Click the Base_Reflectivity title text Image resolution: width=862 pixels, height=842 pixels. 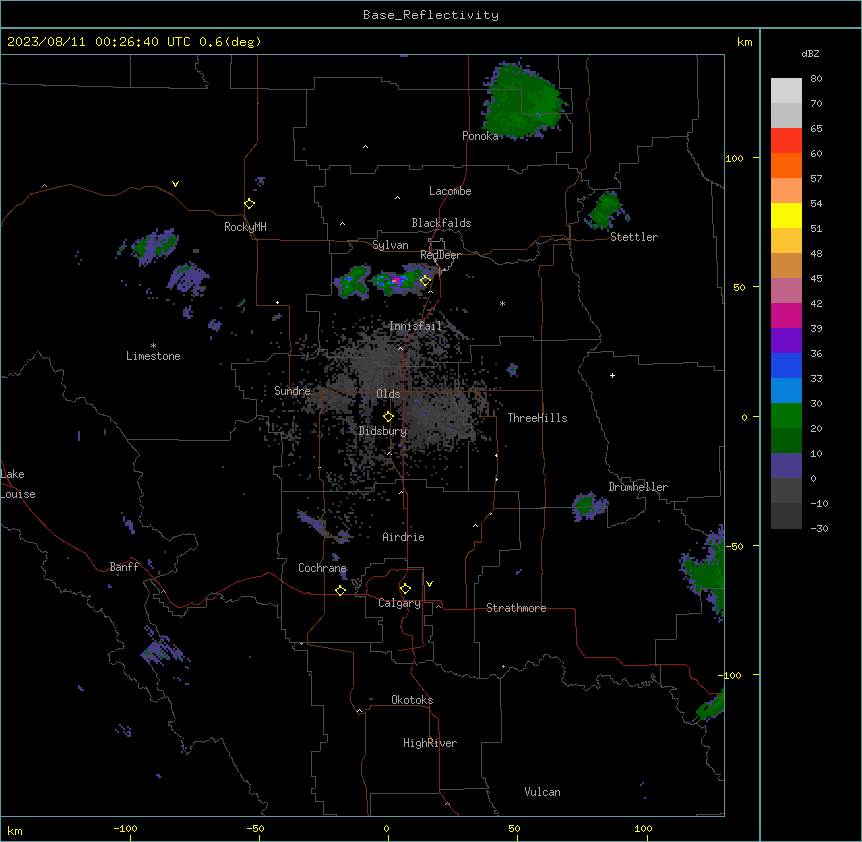coord(431,15)
